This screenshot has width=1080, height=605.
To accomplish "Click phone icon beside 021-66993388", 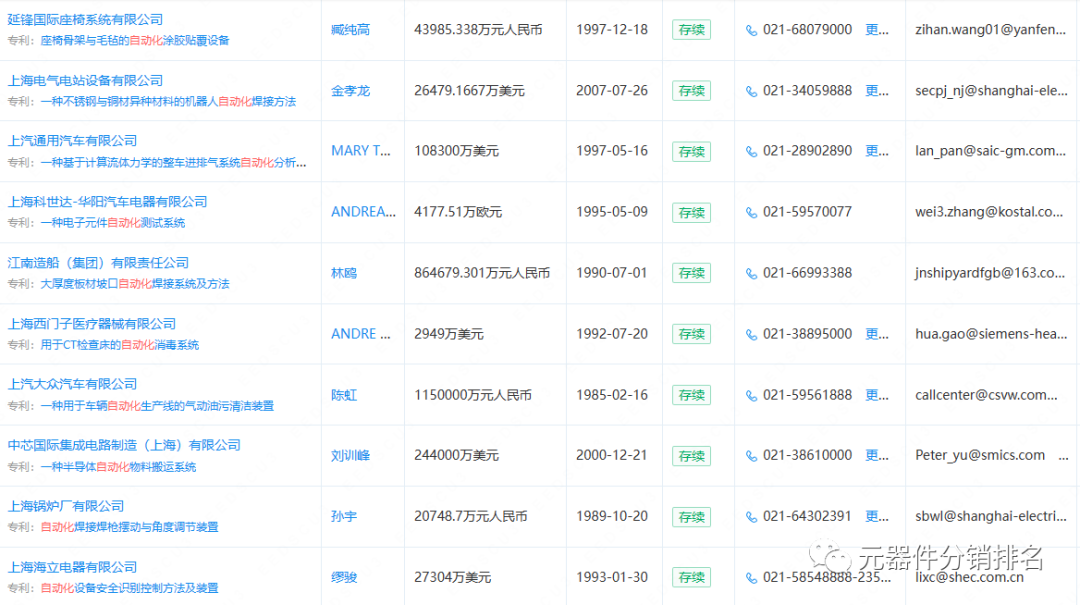I will tap(751, 274).
